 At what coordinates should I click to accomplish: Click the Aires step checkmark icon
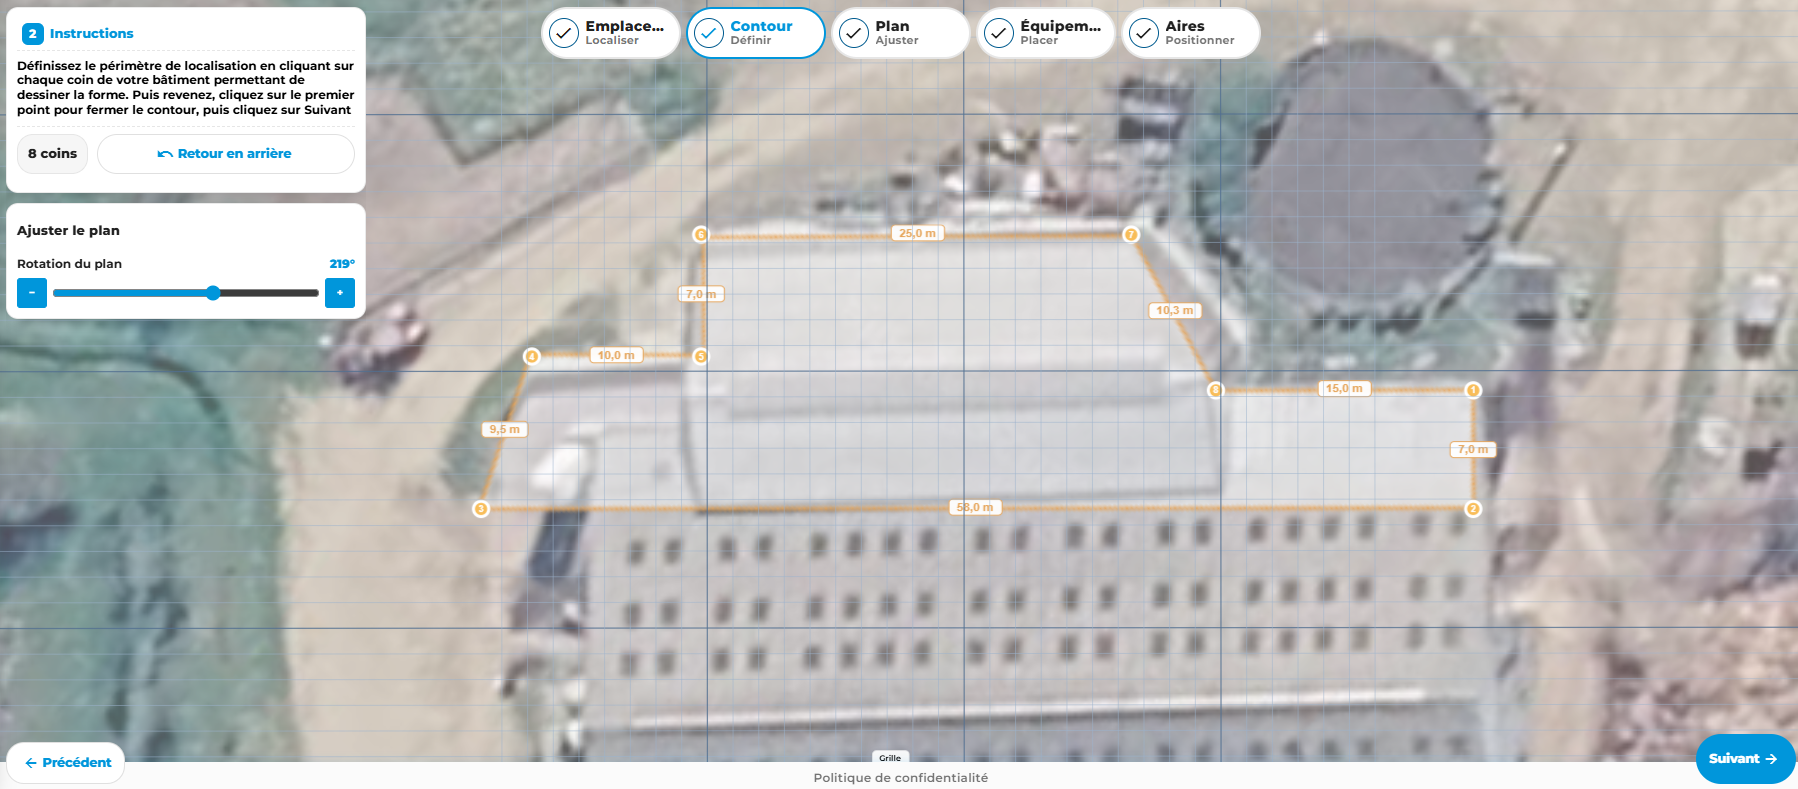tap(1144, 33)
